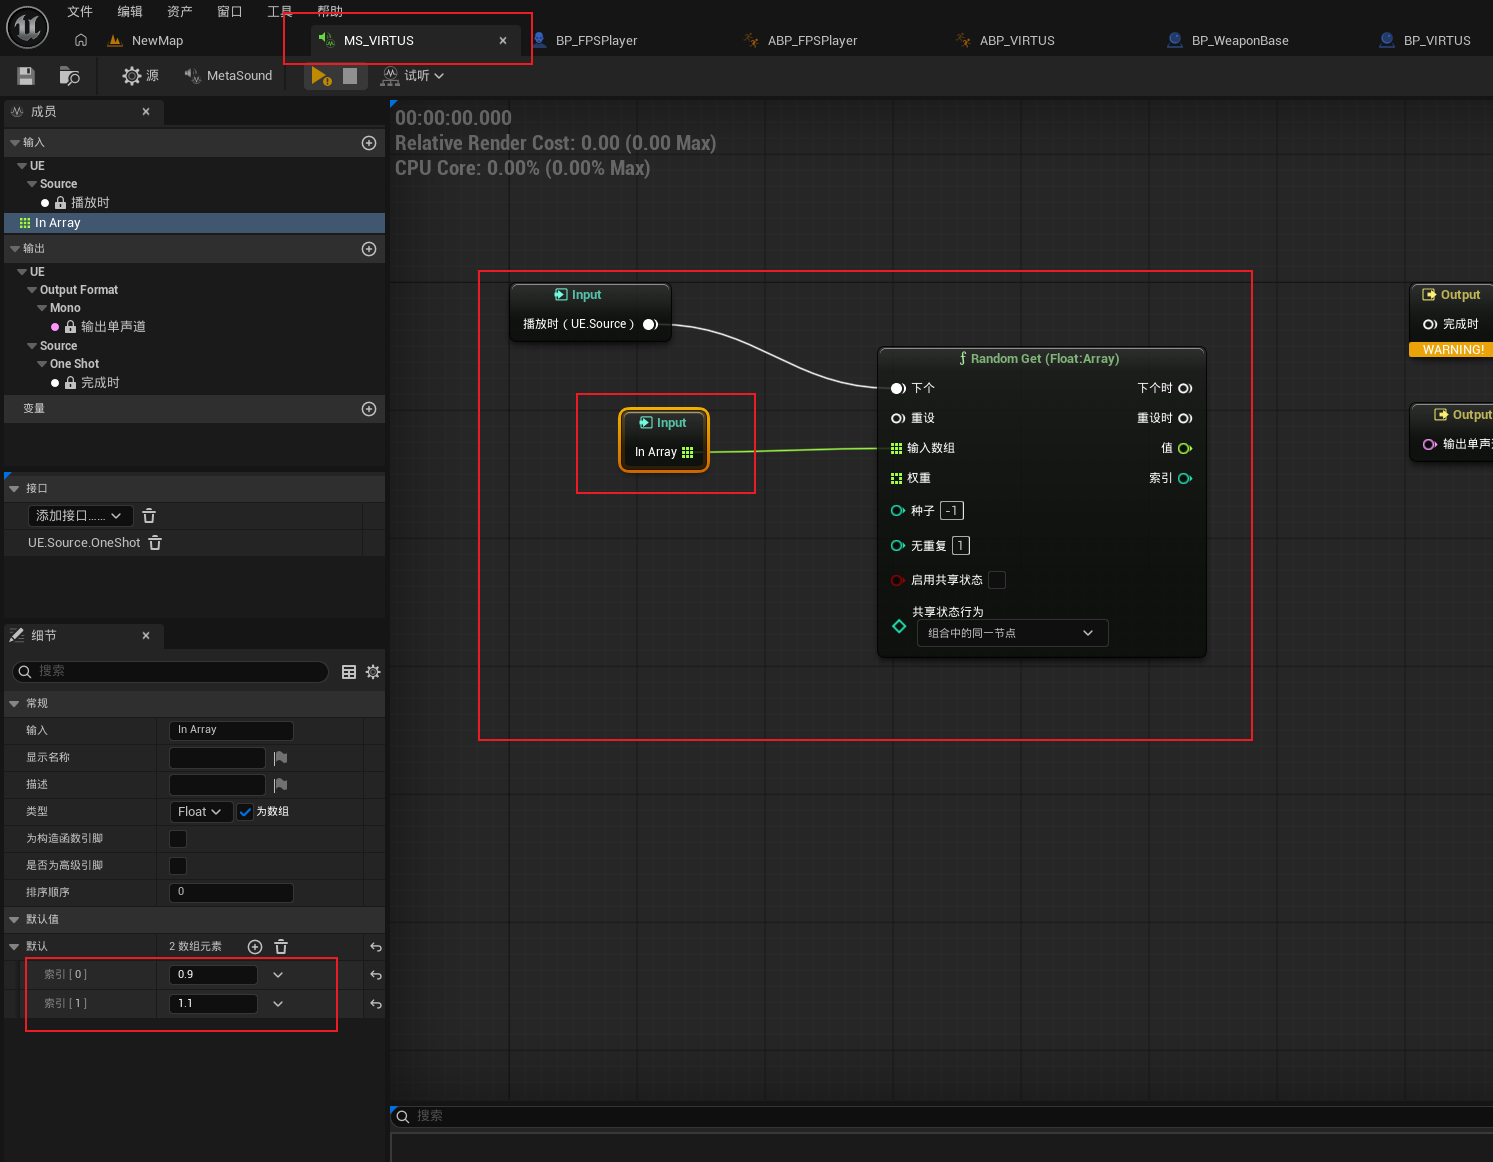
Task: Open the 文件 menu
Action: click(80, 12)
